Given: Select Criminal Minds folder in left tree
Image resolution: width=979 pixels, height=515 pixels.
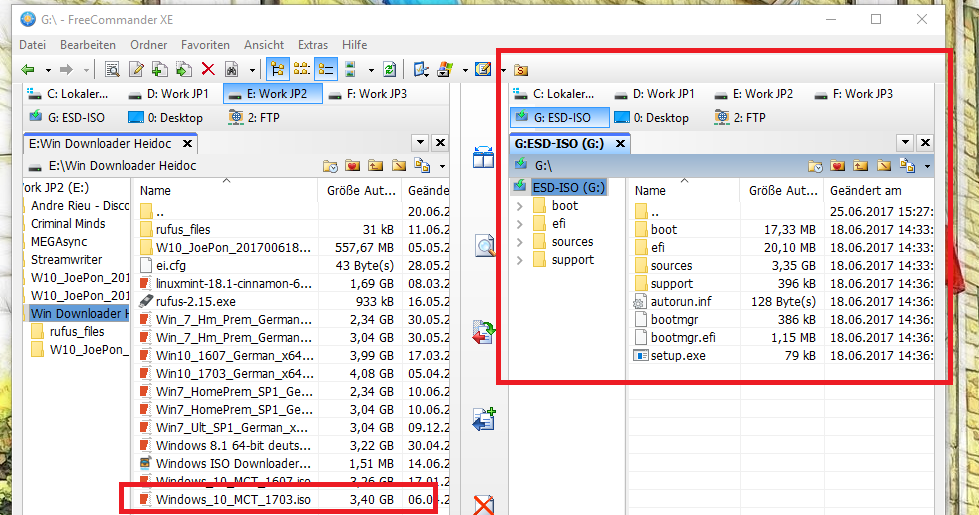Looking at the screenshot, I should (68, 223).
